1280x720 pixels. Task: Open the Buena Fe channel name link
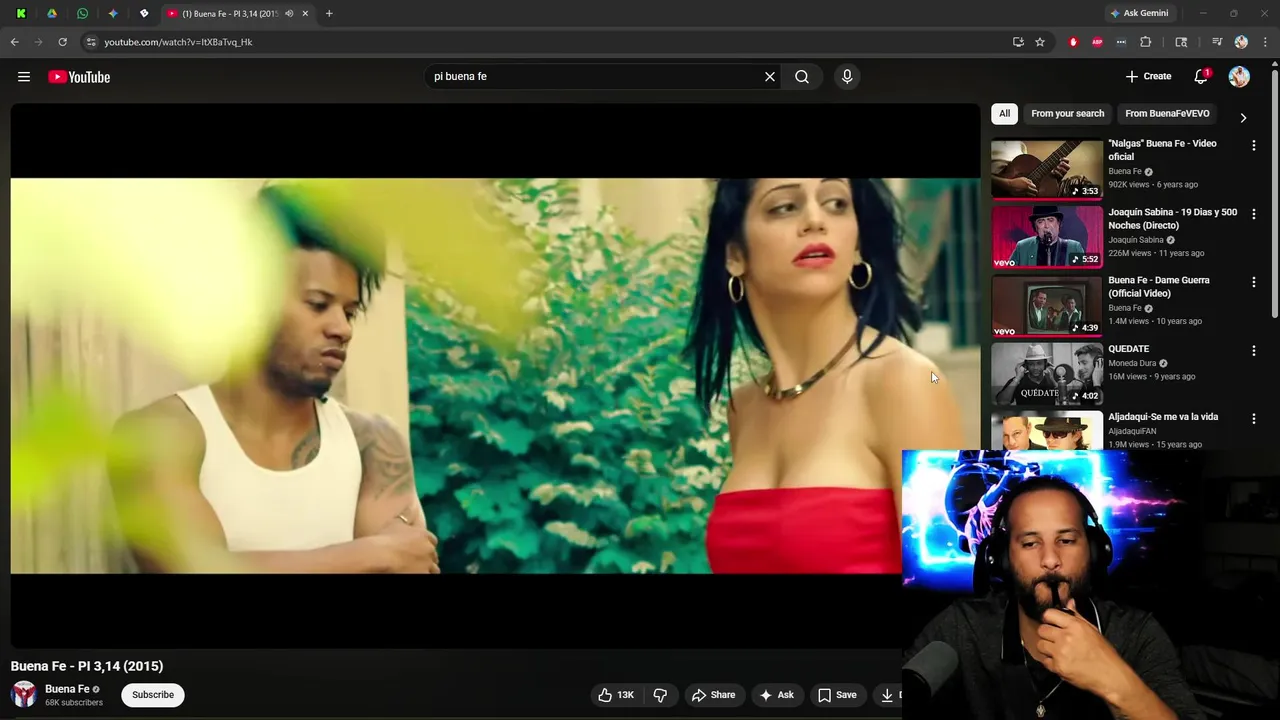[67, 689]
